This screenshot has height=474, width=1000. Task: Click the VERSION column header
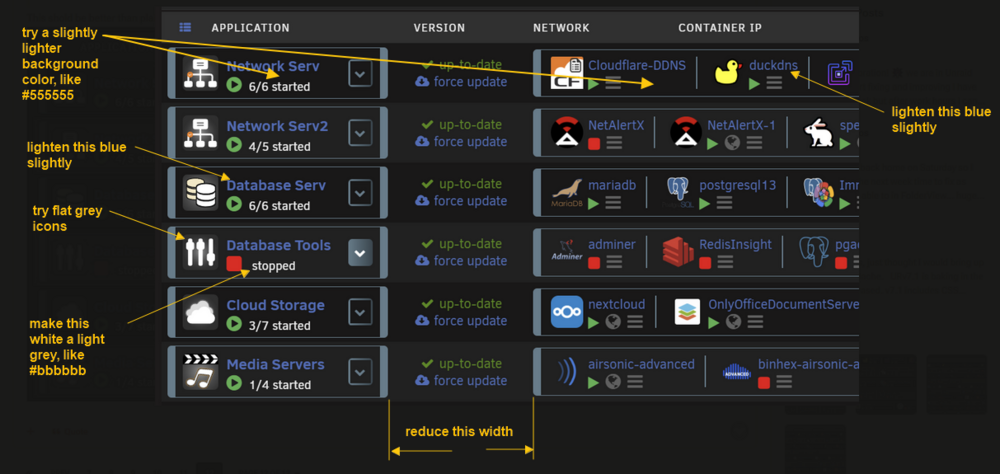pos(439,28)
